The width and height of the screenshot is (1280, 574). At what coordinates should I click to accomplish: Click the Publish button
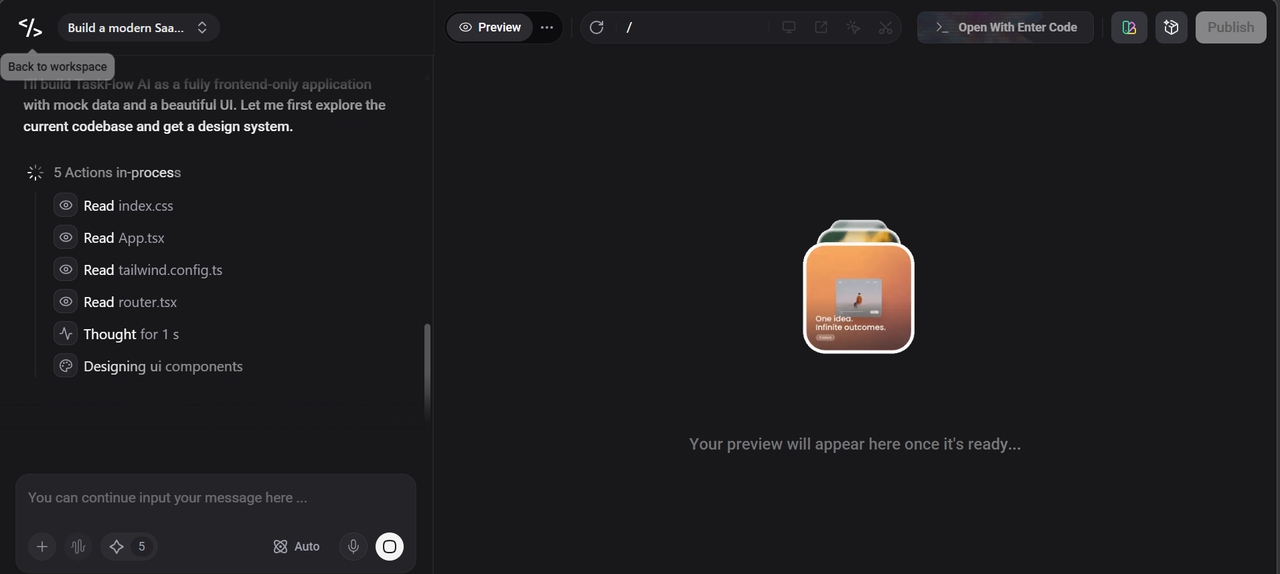(1230, 27)
